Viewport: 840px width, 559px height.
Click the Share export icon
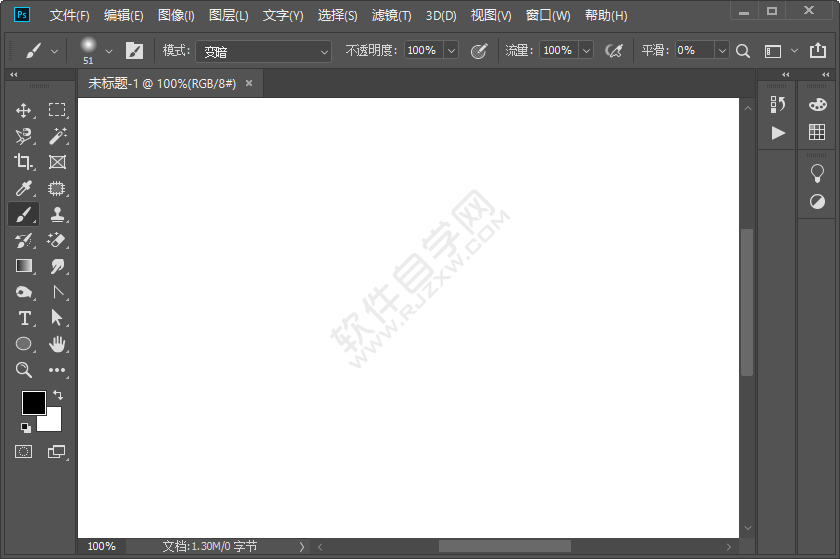coord(818,50)
